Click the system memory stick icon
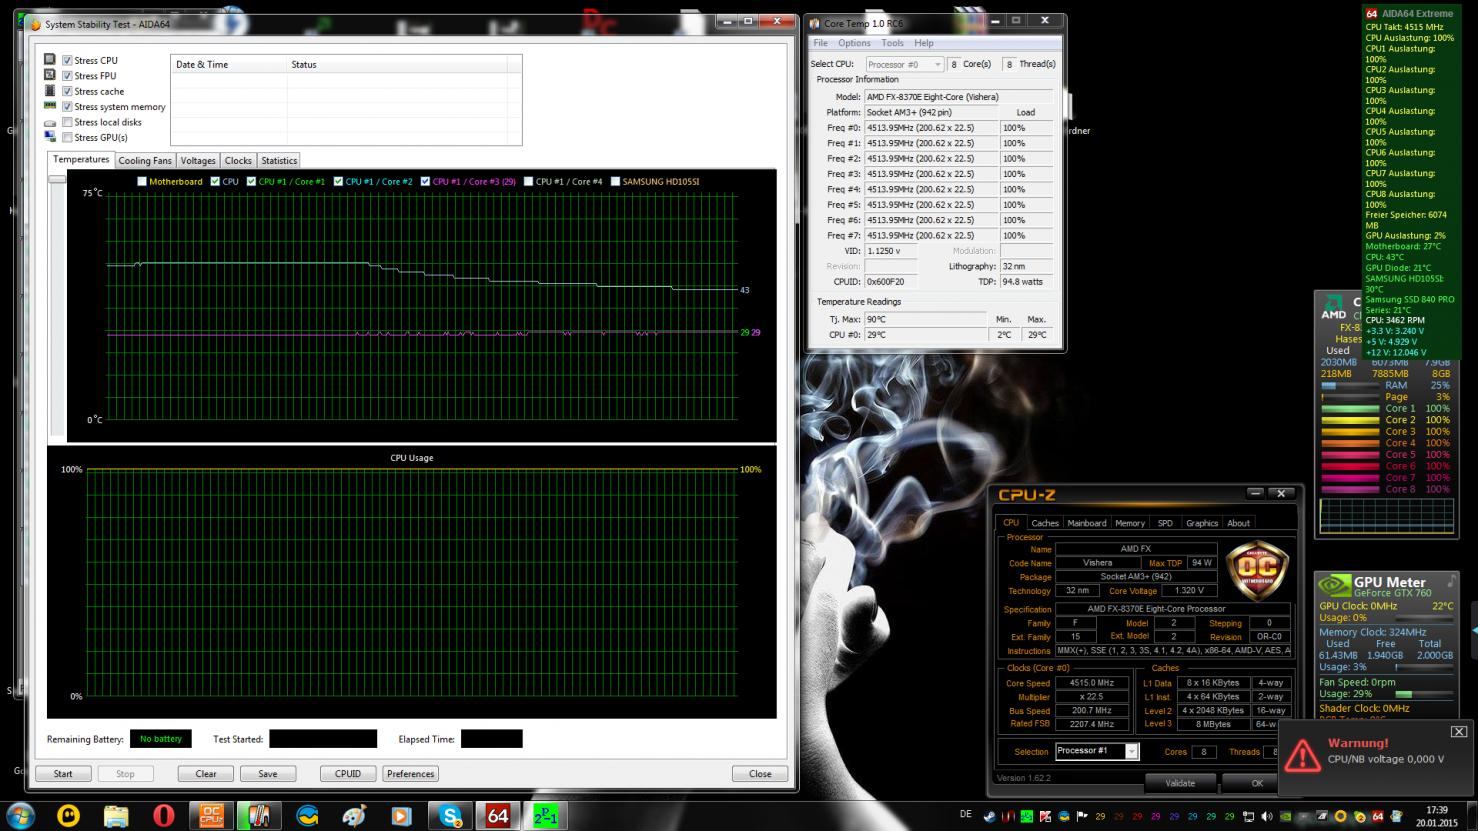Screen dimensions: 1478x831 click(x=50, y=106)
